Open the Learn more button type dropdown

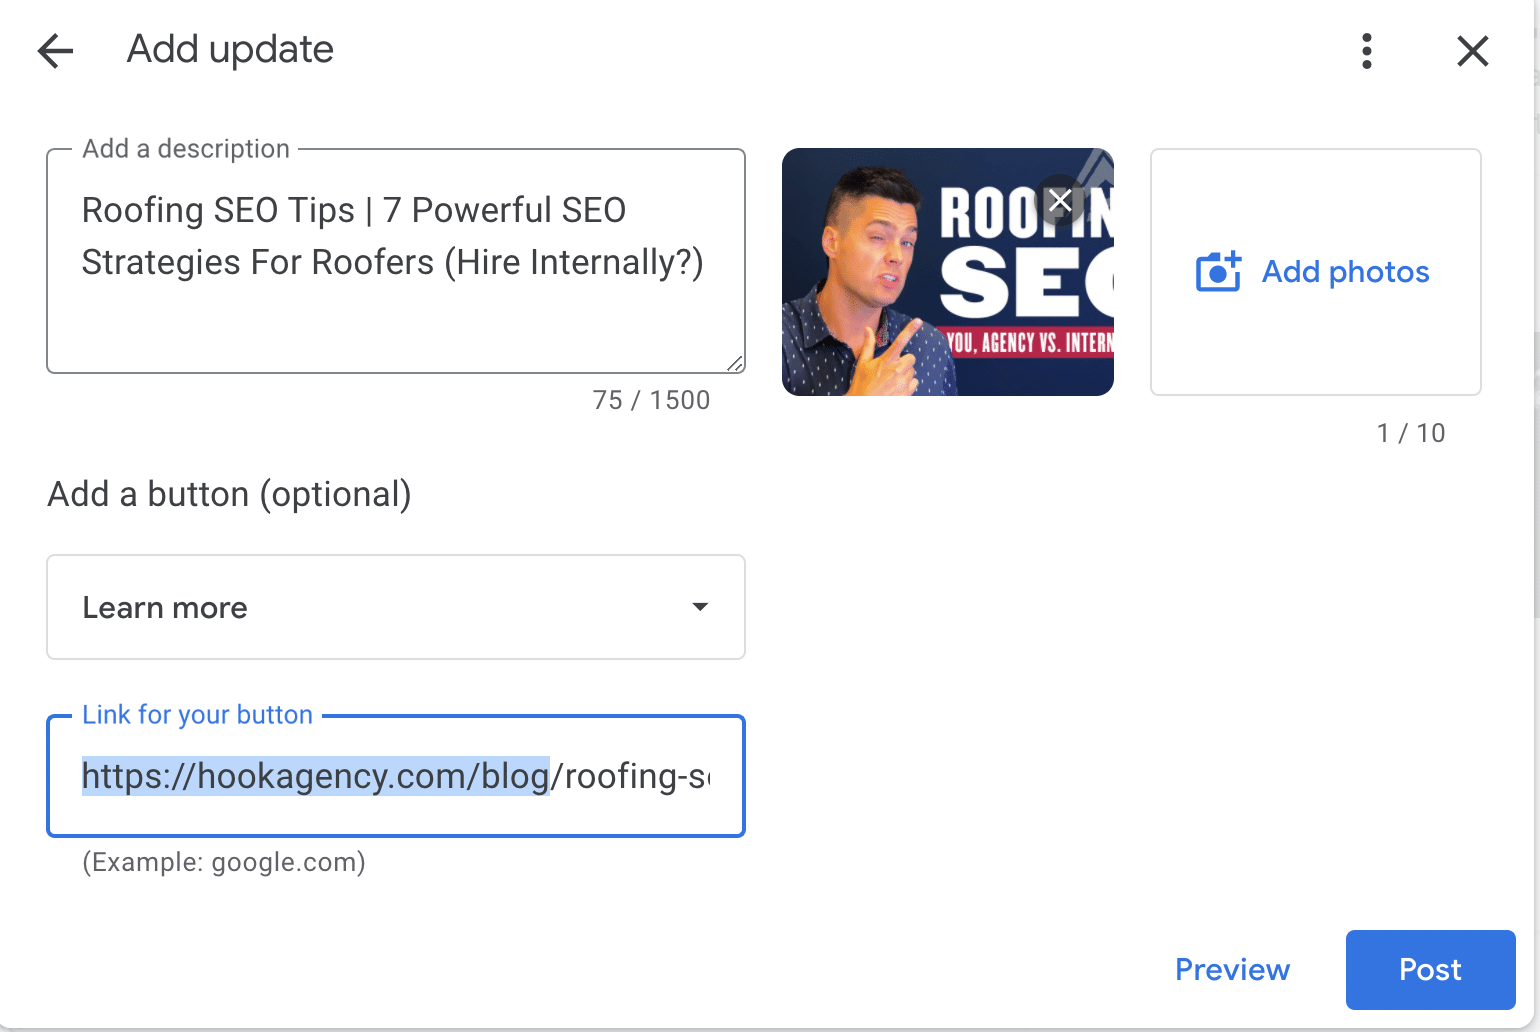[x=395, y=607]
